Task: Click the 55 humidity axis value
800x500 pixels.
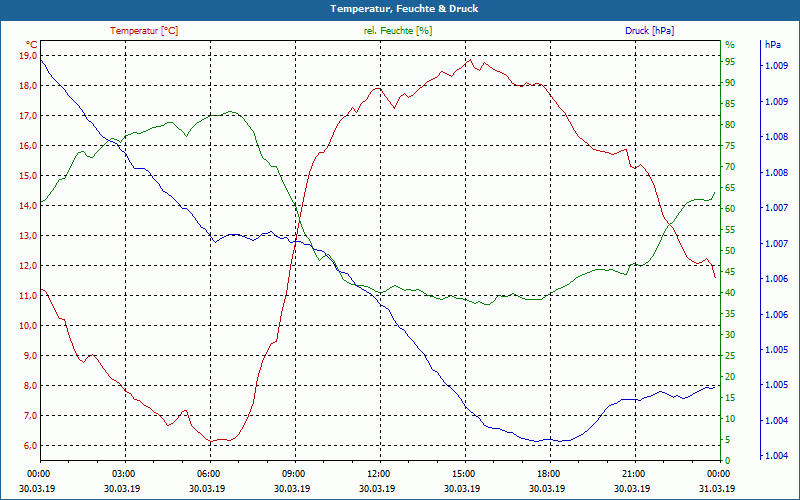Action: 730,230
